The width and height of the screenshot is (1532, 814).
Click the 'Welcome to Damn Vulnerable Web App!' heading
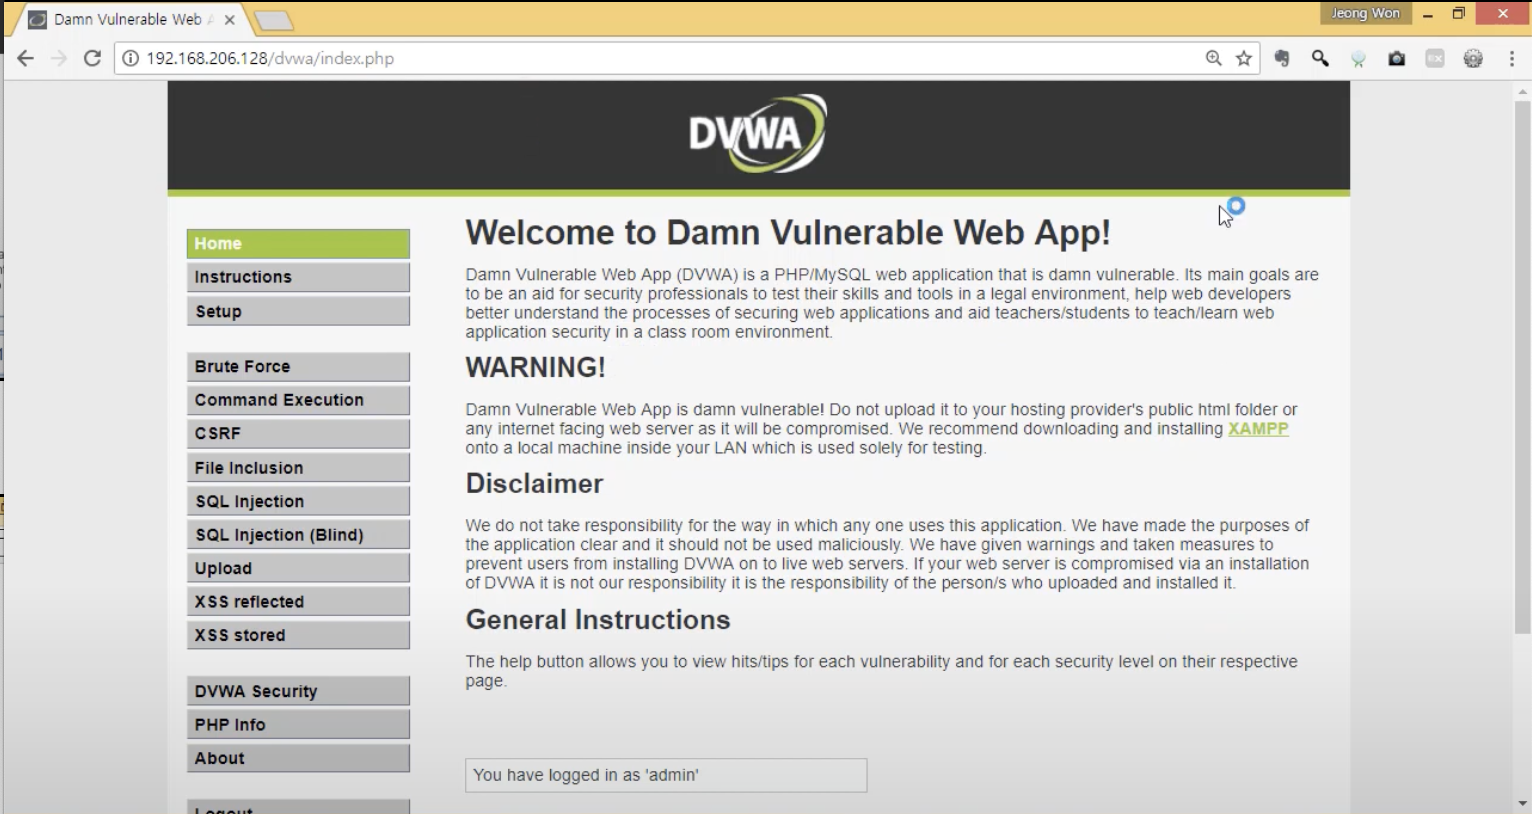788,233
